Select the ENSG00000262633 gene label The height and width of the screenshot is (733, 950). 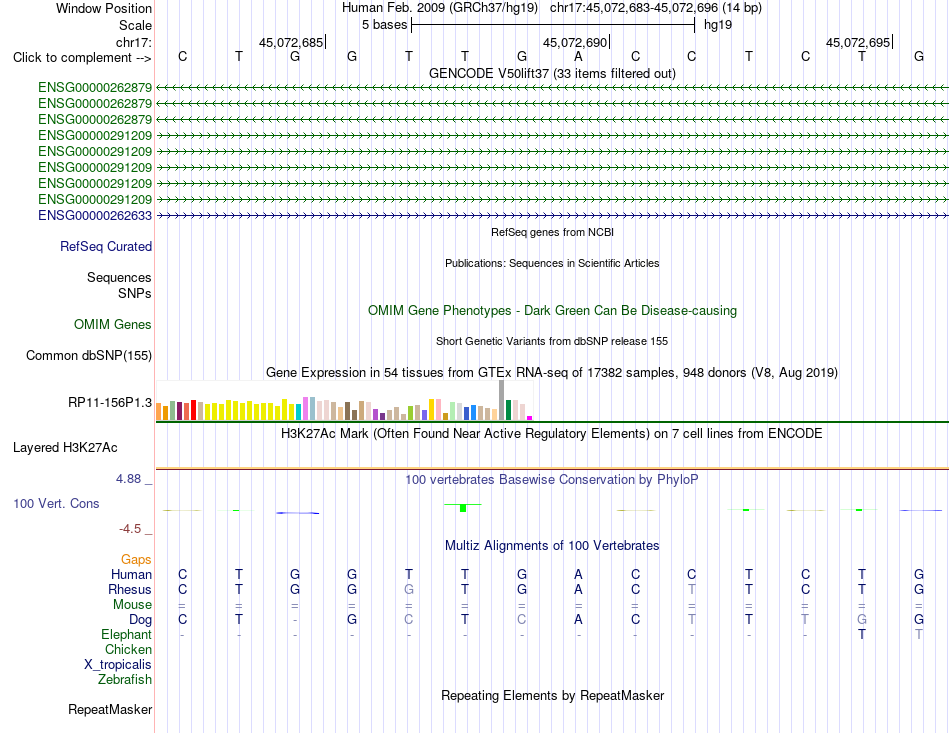95,216
